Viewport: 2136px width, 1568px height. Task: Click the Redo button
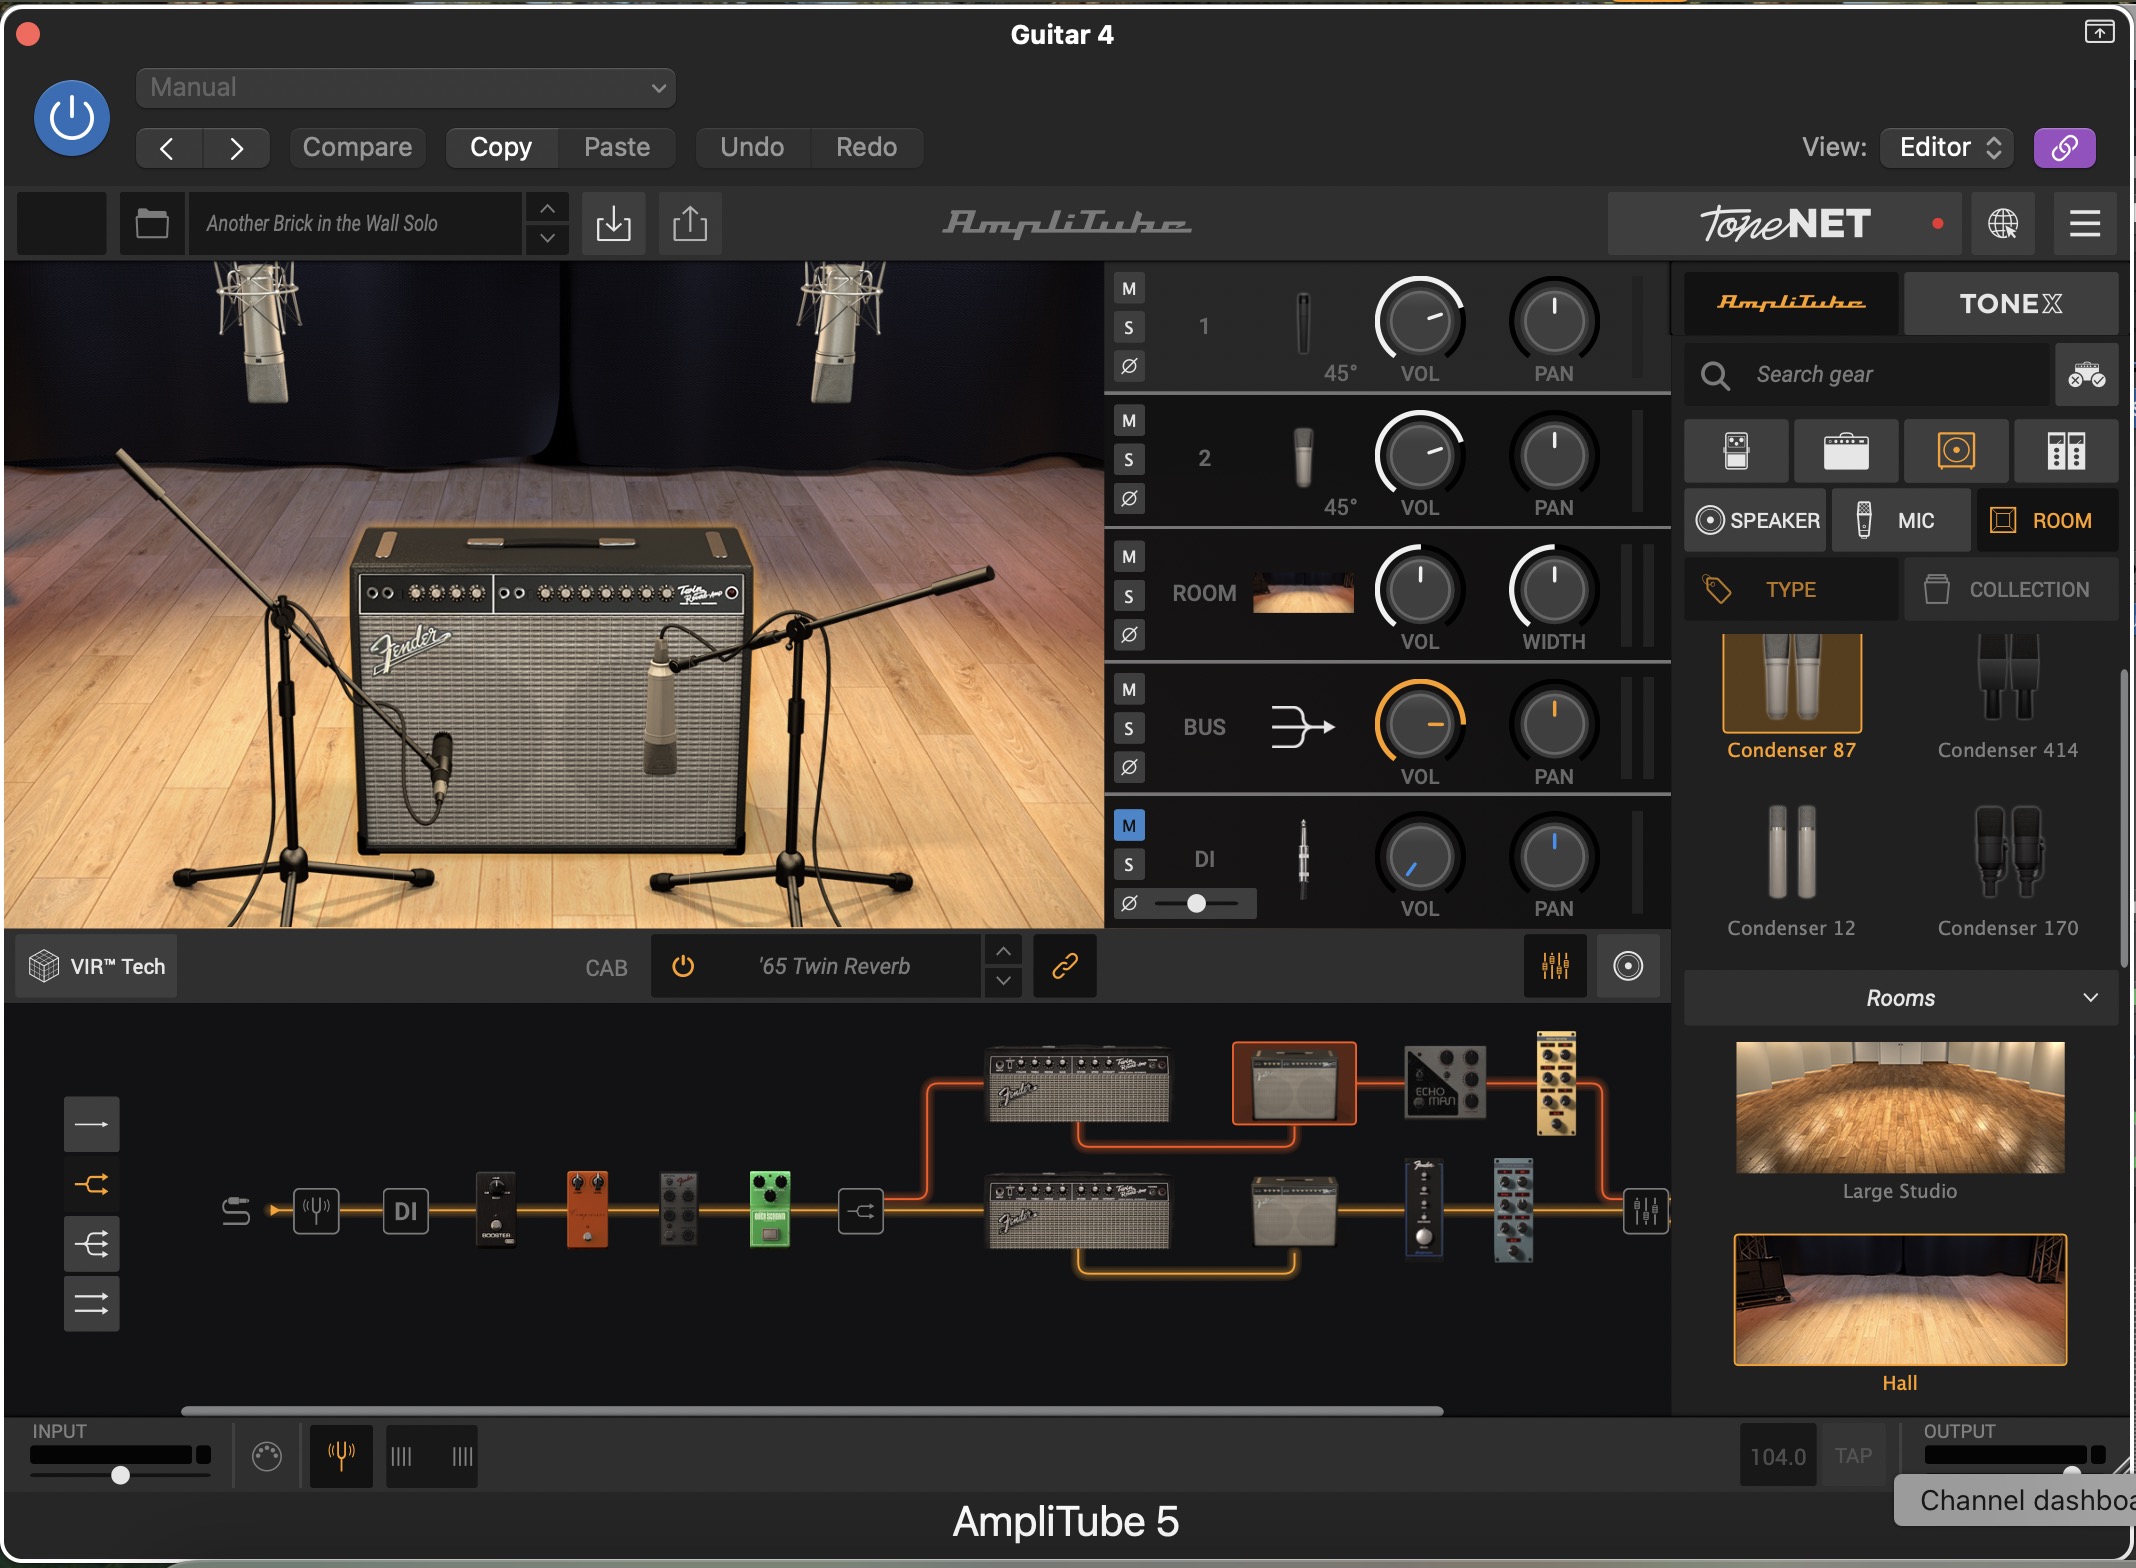(866, 148)
